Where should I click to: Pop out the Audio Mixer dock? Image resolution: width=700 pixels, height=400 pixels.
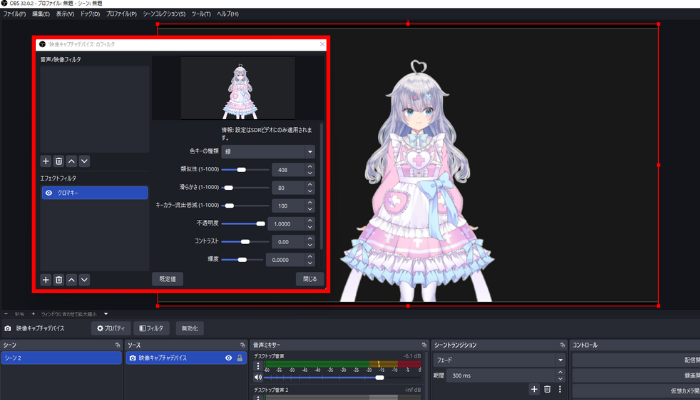point(424,345)
